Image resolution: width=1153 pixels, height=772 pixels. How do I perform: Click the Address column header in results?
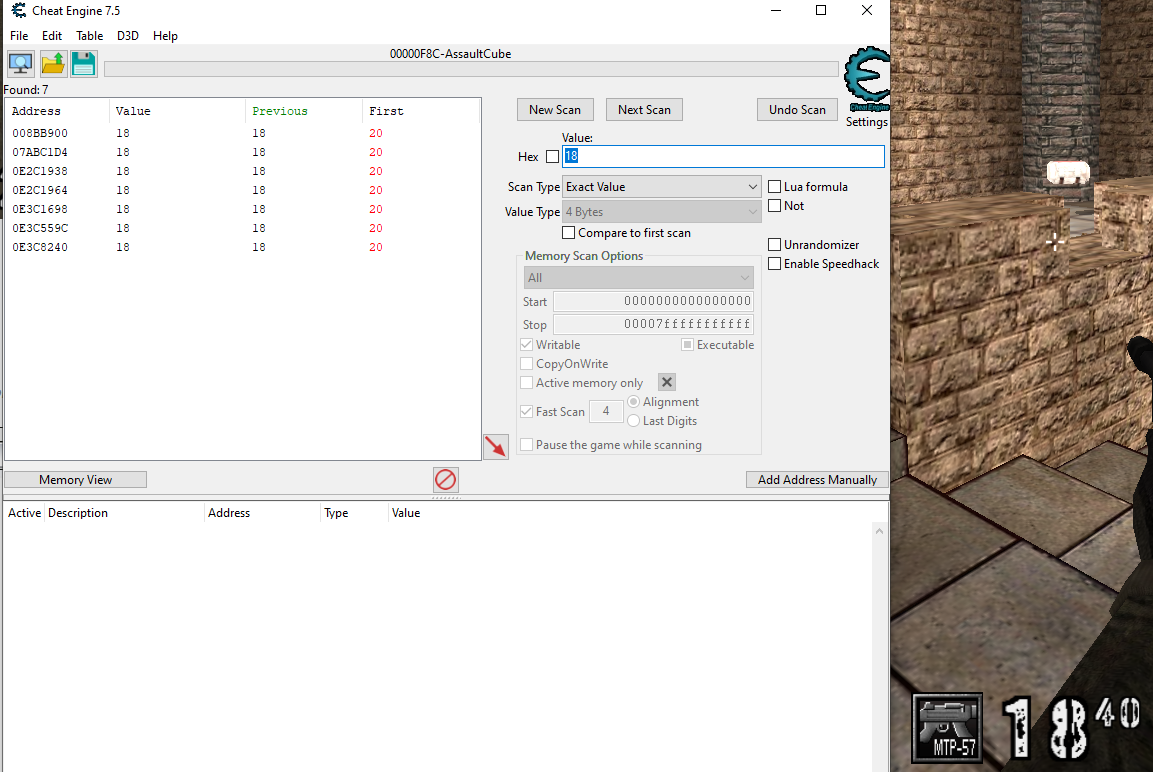[x=58, y=111]
